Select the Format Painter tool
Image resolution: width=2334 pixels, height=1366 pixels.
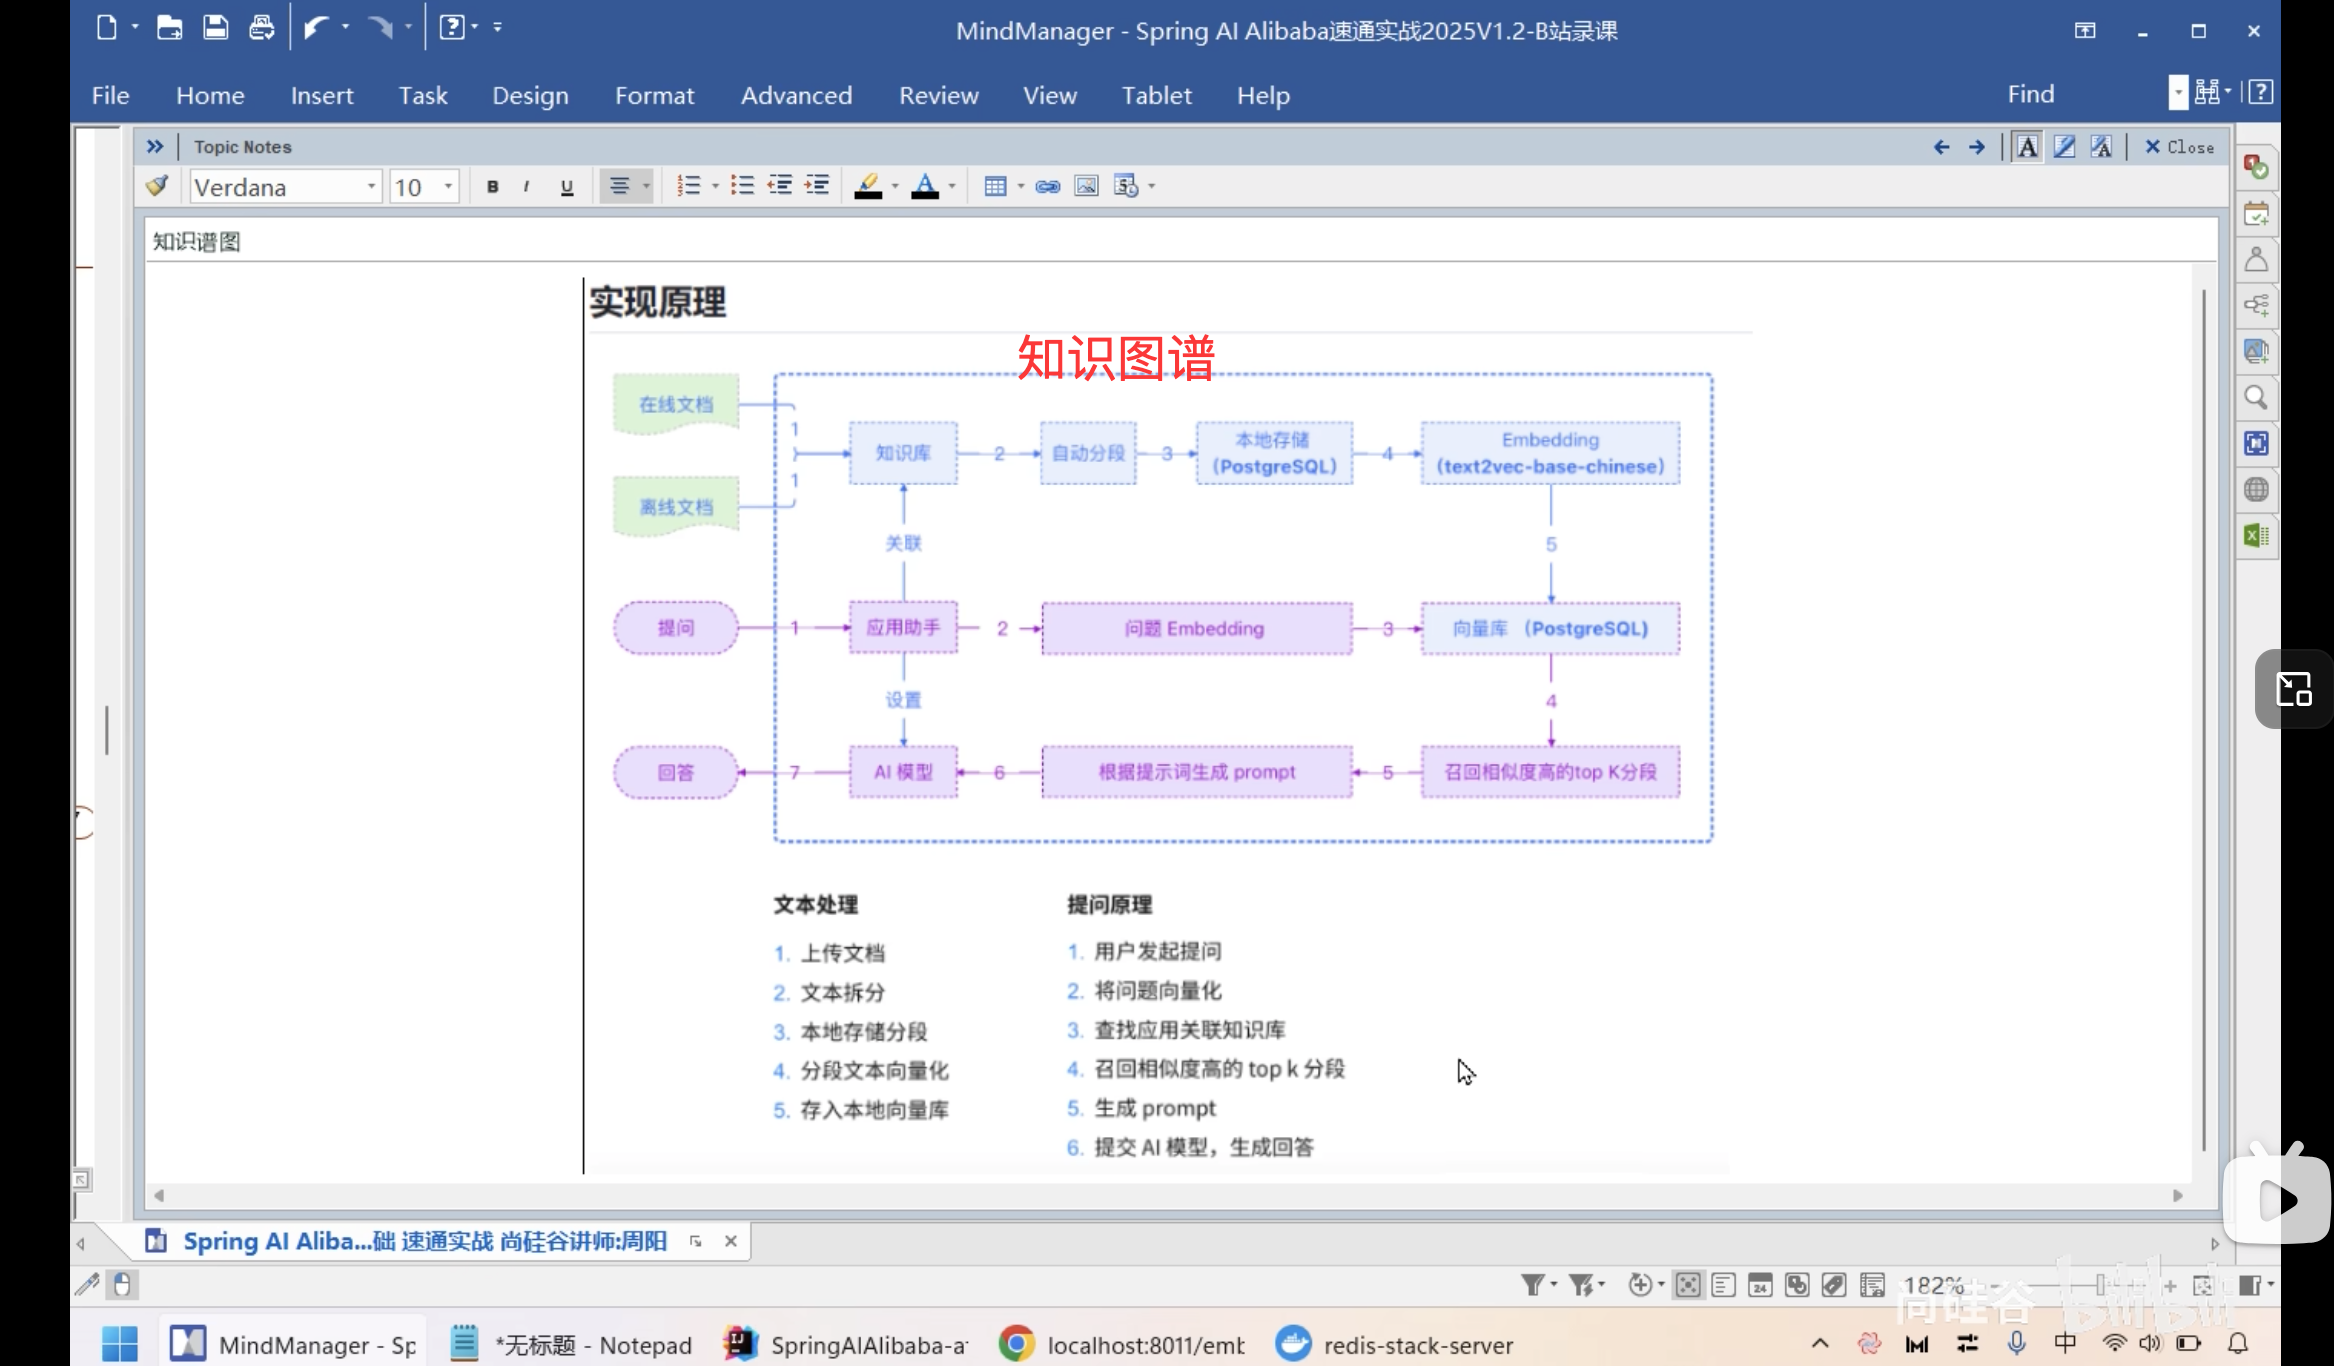(156, 185)
